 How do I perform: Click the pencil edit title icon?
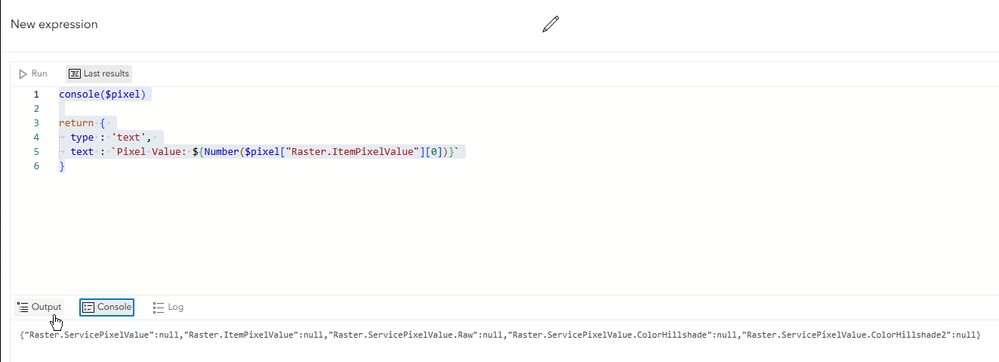(550, 24)
